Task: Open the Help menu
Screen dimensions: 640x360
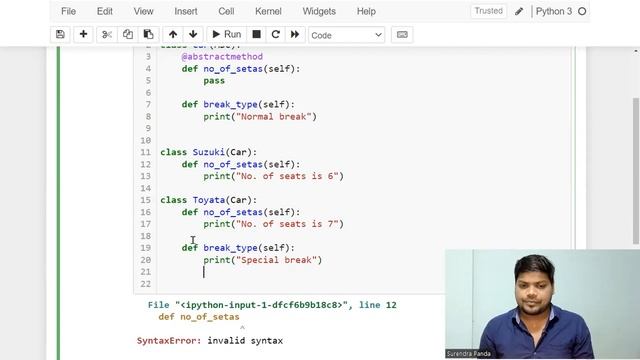Action: pyautogui.click(x=366, y=11)
